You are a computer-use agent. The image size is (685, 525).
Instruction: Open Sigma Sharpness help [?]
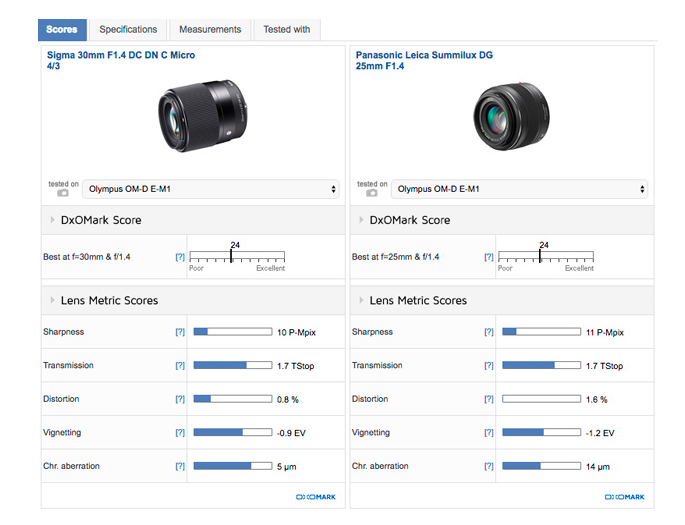180,332
